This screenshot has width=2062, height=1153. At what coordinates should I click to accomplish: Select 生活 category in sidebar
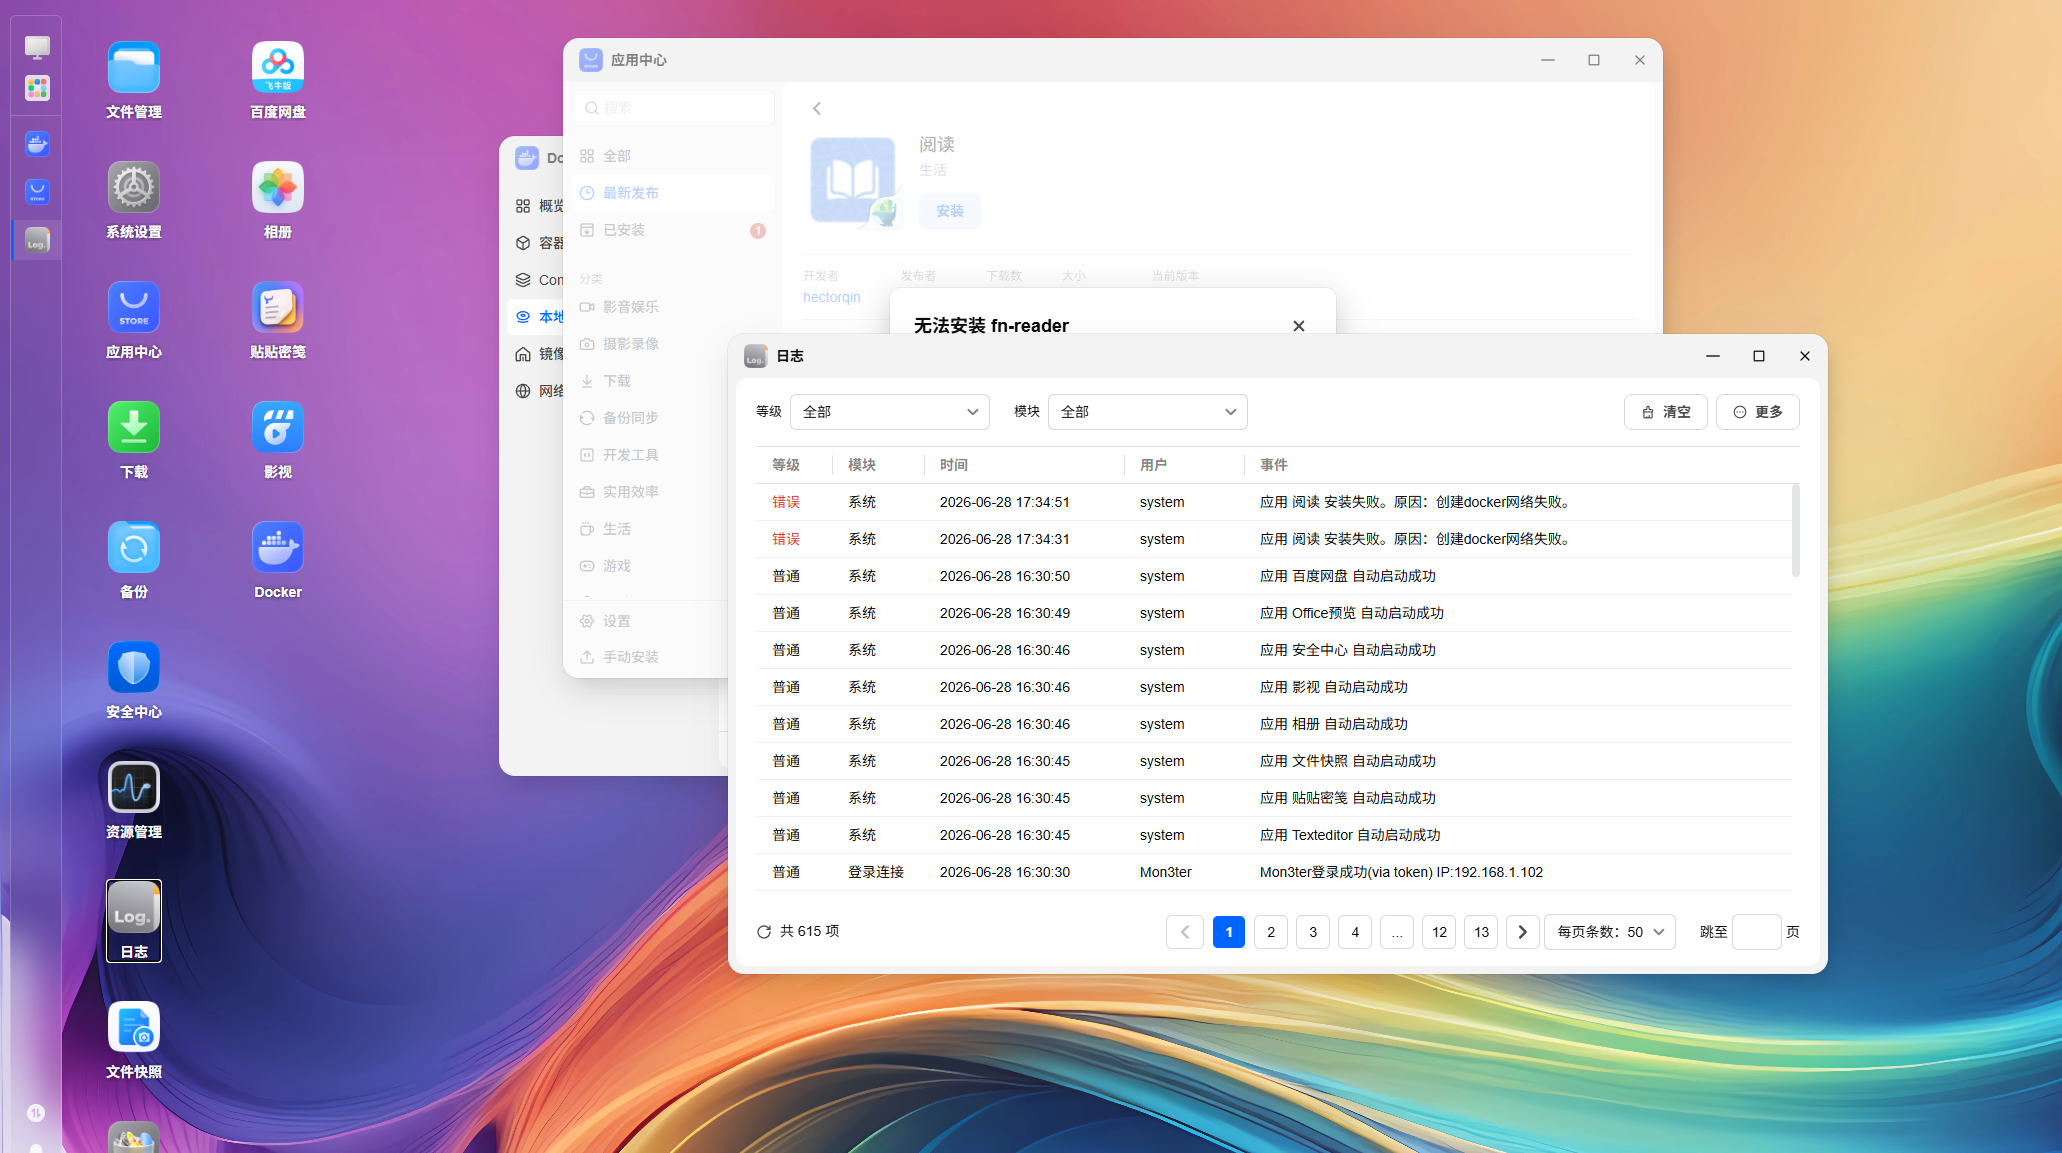point(650,529)
